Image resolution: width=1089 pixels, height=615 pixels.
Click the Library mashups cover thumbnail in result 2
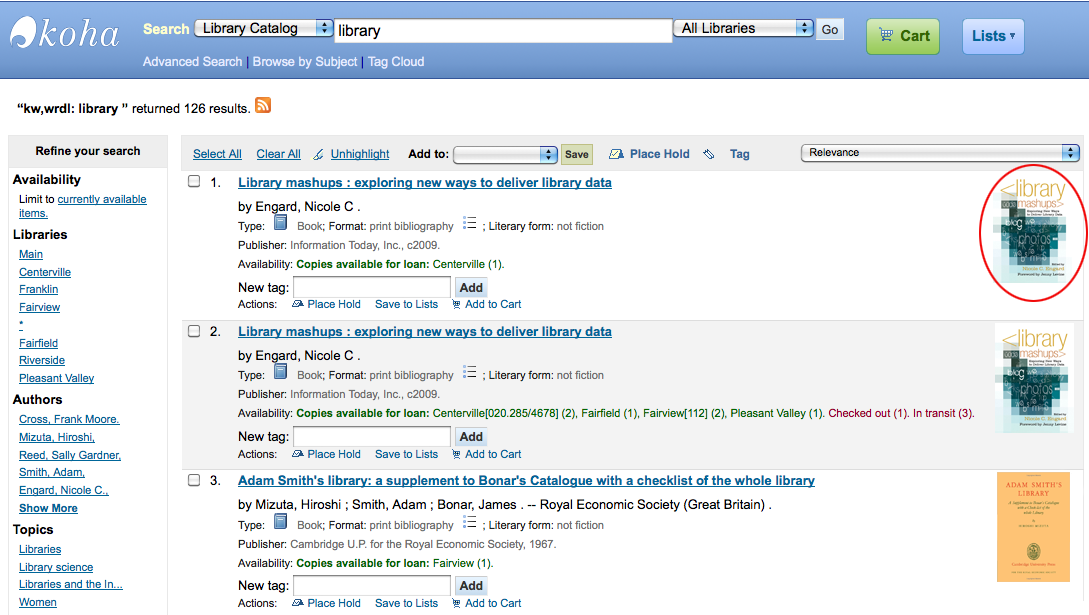1033,378
